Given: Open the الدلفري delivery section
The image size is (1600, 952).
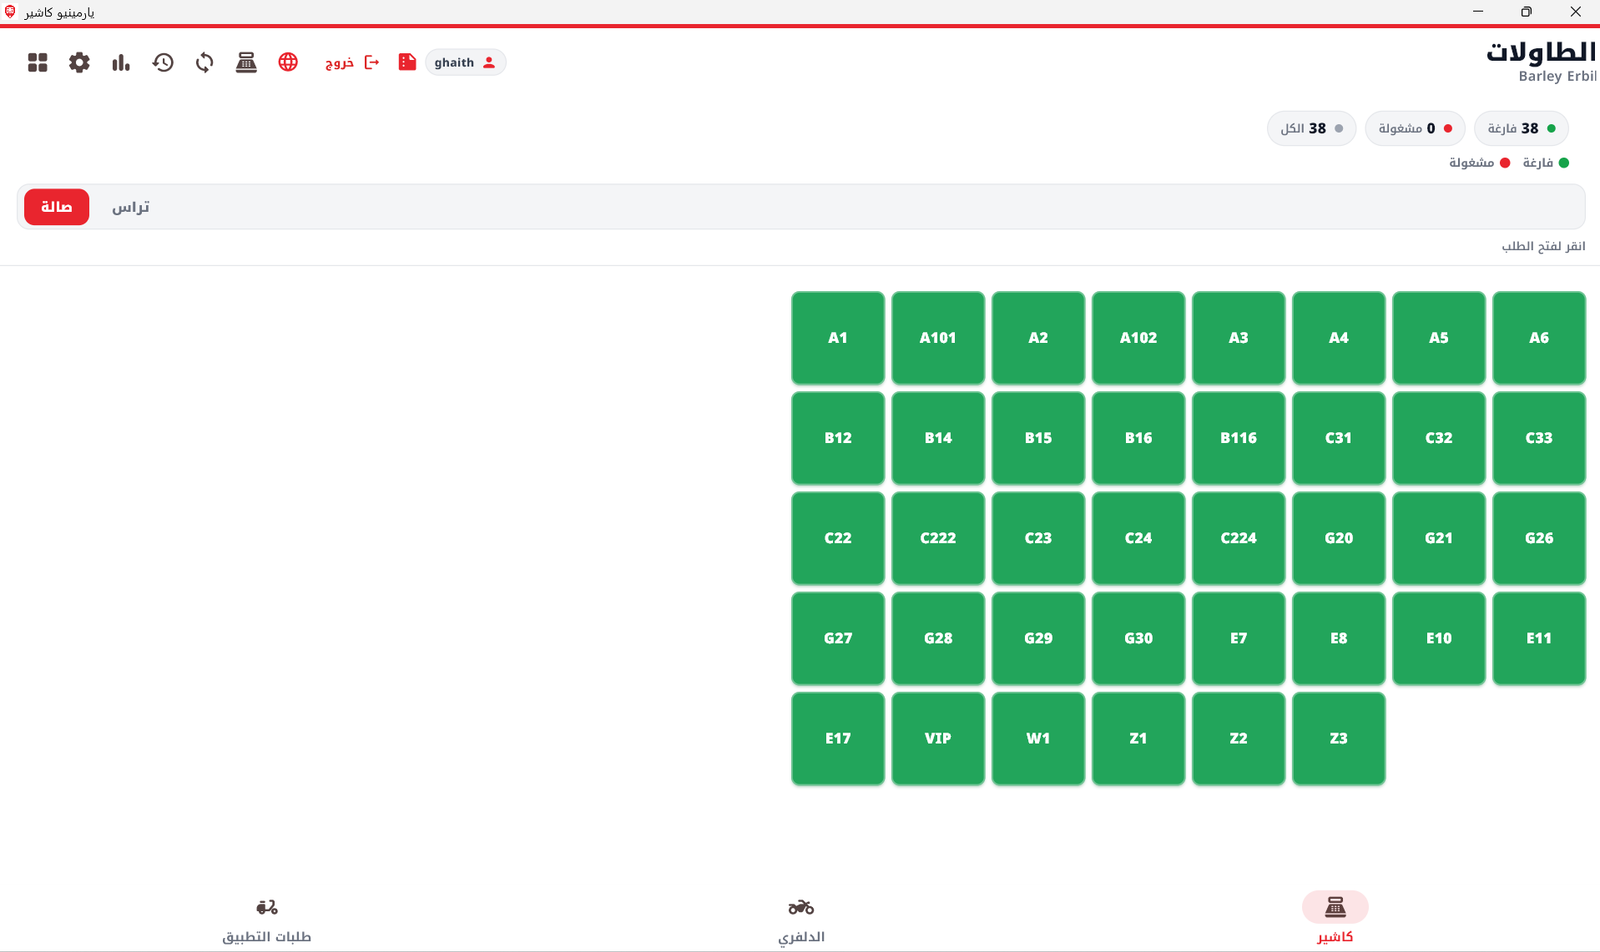Looking at the screenshot, I should 801,920.
